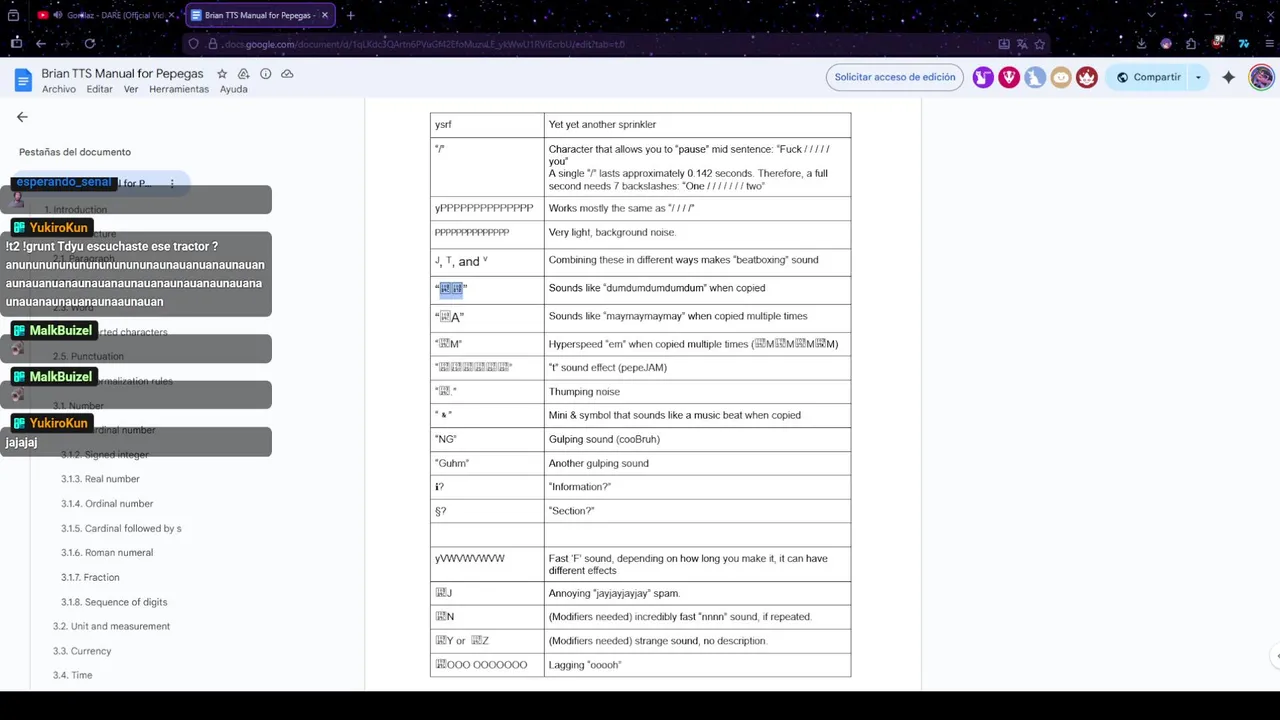
Task: Jump to 3.3. Currency outline entry
Action: click(x=82, y=651)
